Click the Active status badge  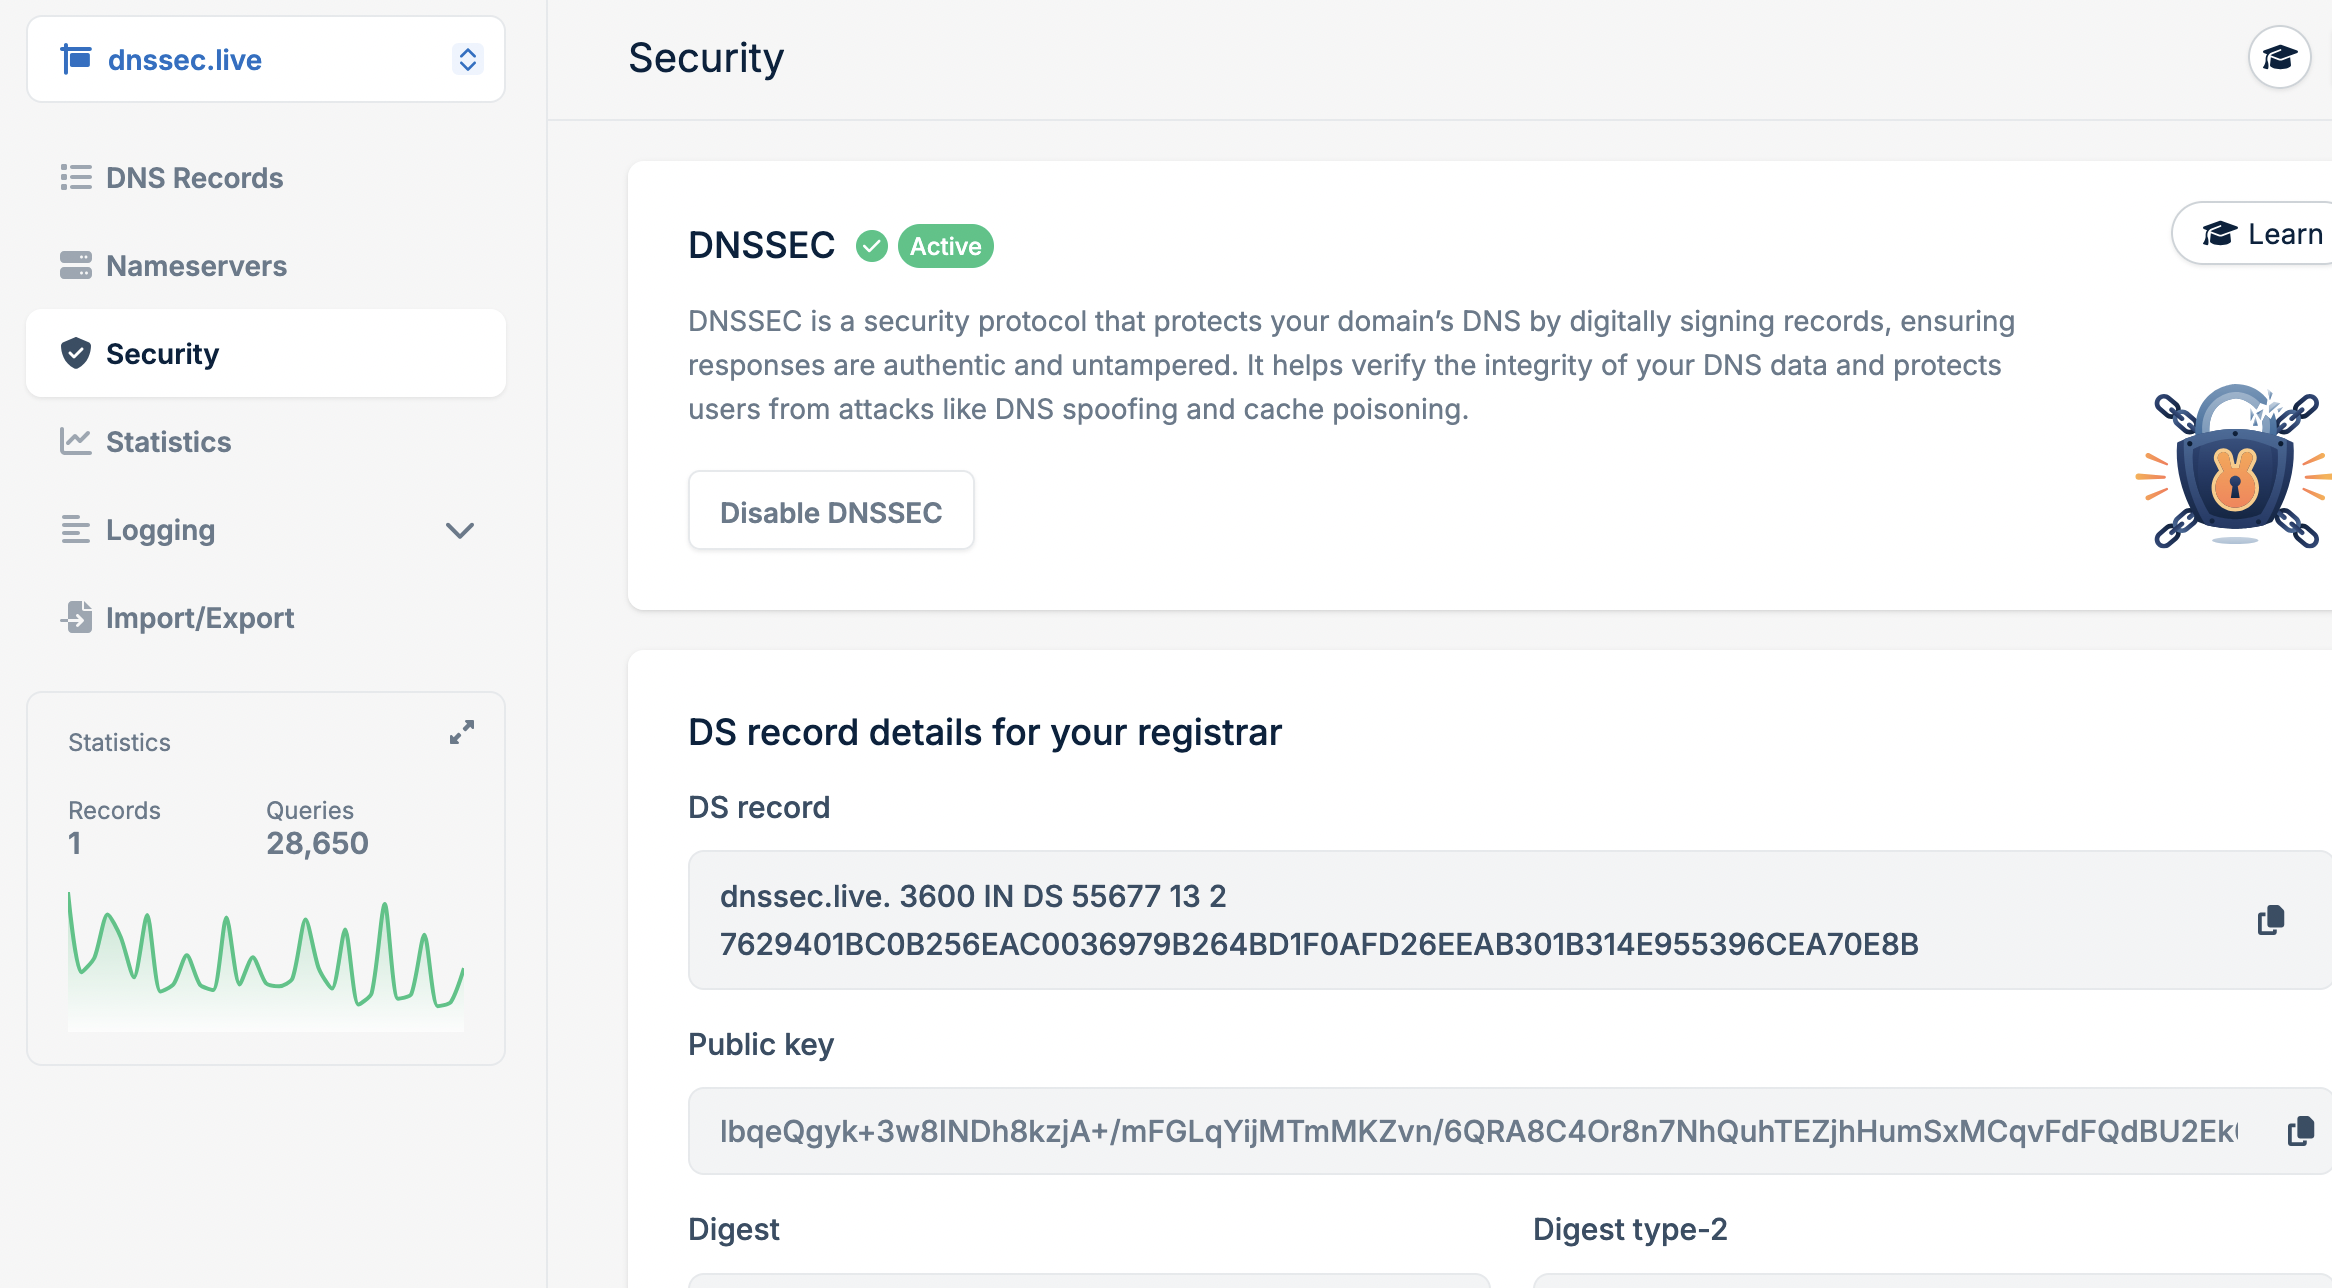945,246
